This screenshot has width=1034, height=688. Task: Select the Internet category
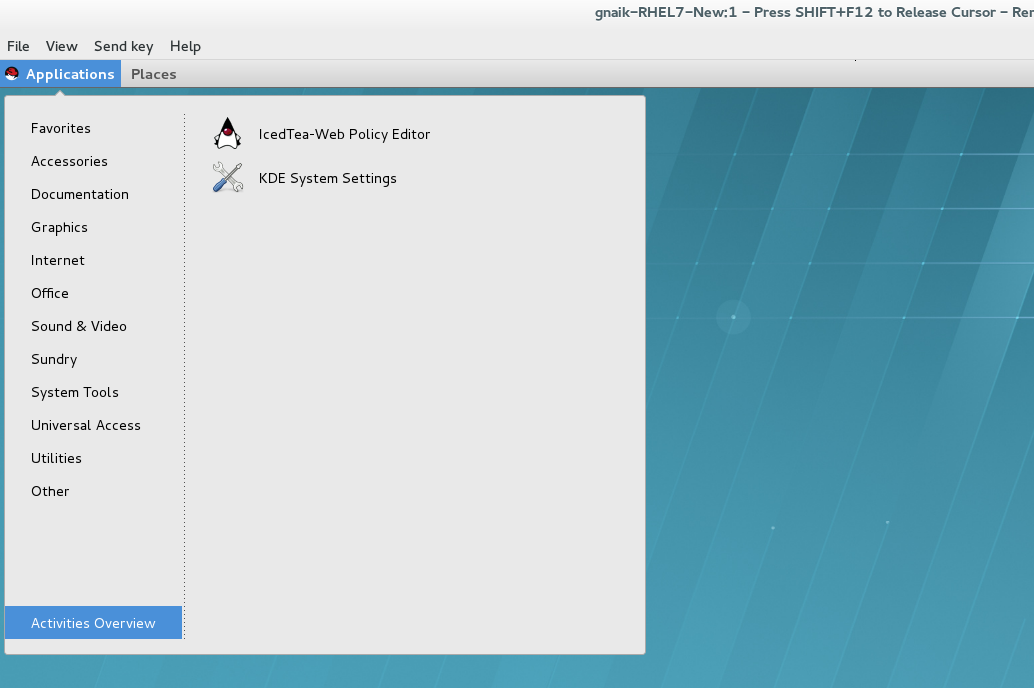(57, 260)
